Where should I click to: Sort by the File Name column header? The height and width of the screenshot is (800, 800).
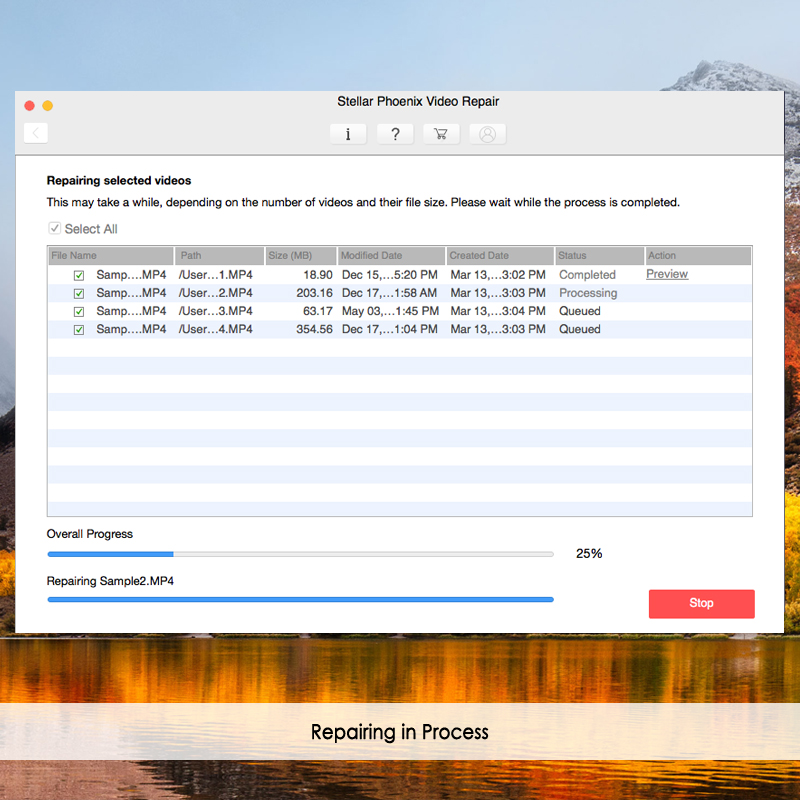[x=111, y=256]
